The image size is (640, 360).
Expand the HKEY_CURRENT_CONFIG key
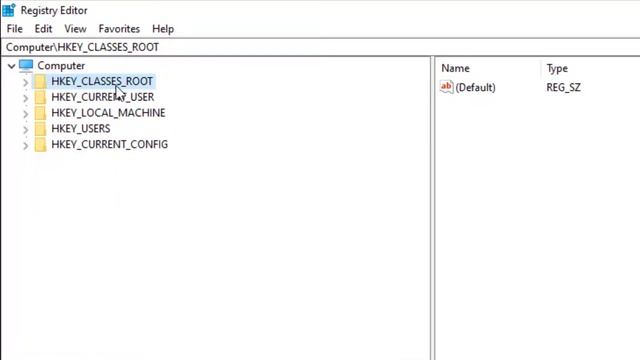tap(25, 145)
